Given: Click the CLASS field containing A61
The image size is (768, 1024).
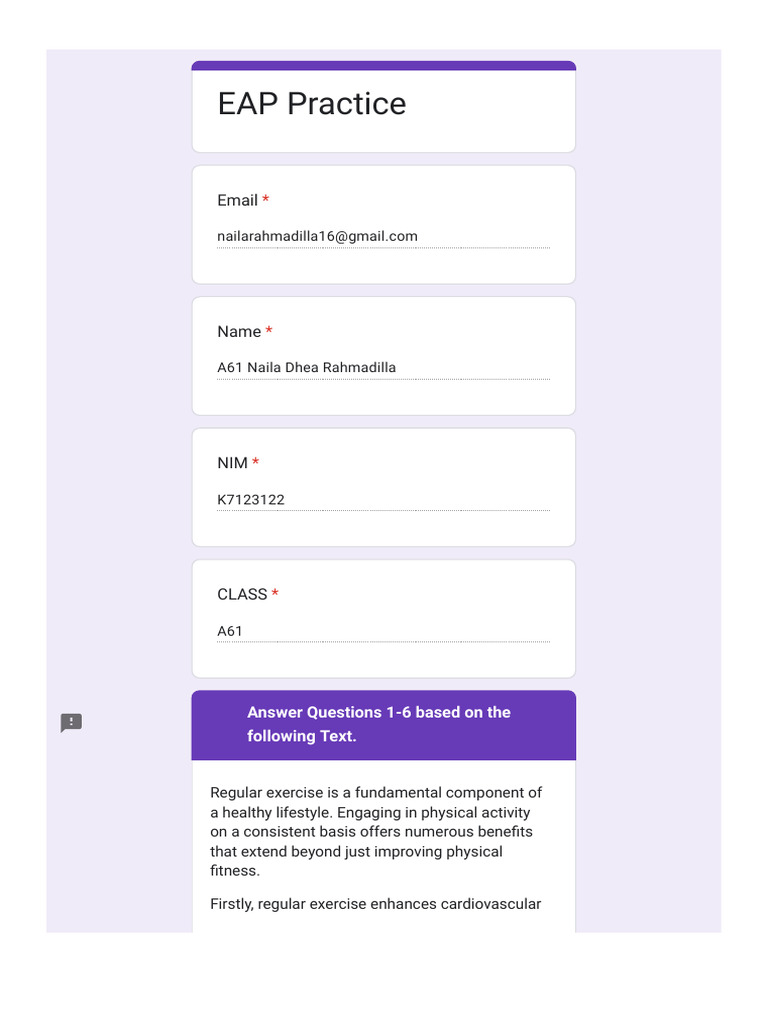Looking at the screenshot, I should 383,631.
